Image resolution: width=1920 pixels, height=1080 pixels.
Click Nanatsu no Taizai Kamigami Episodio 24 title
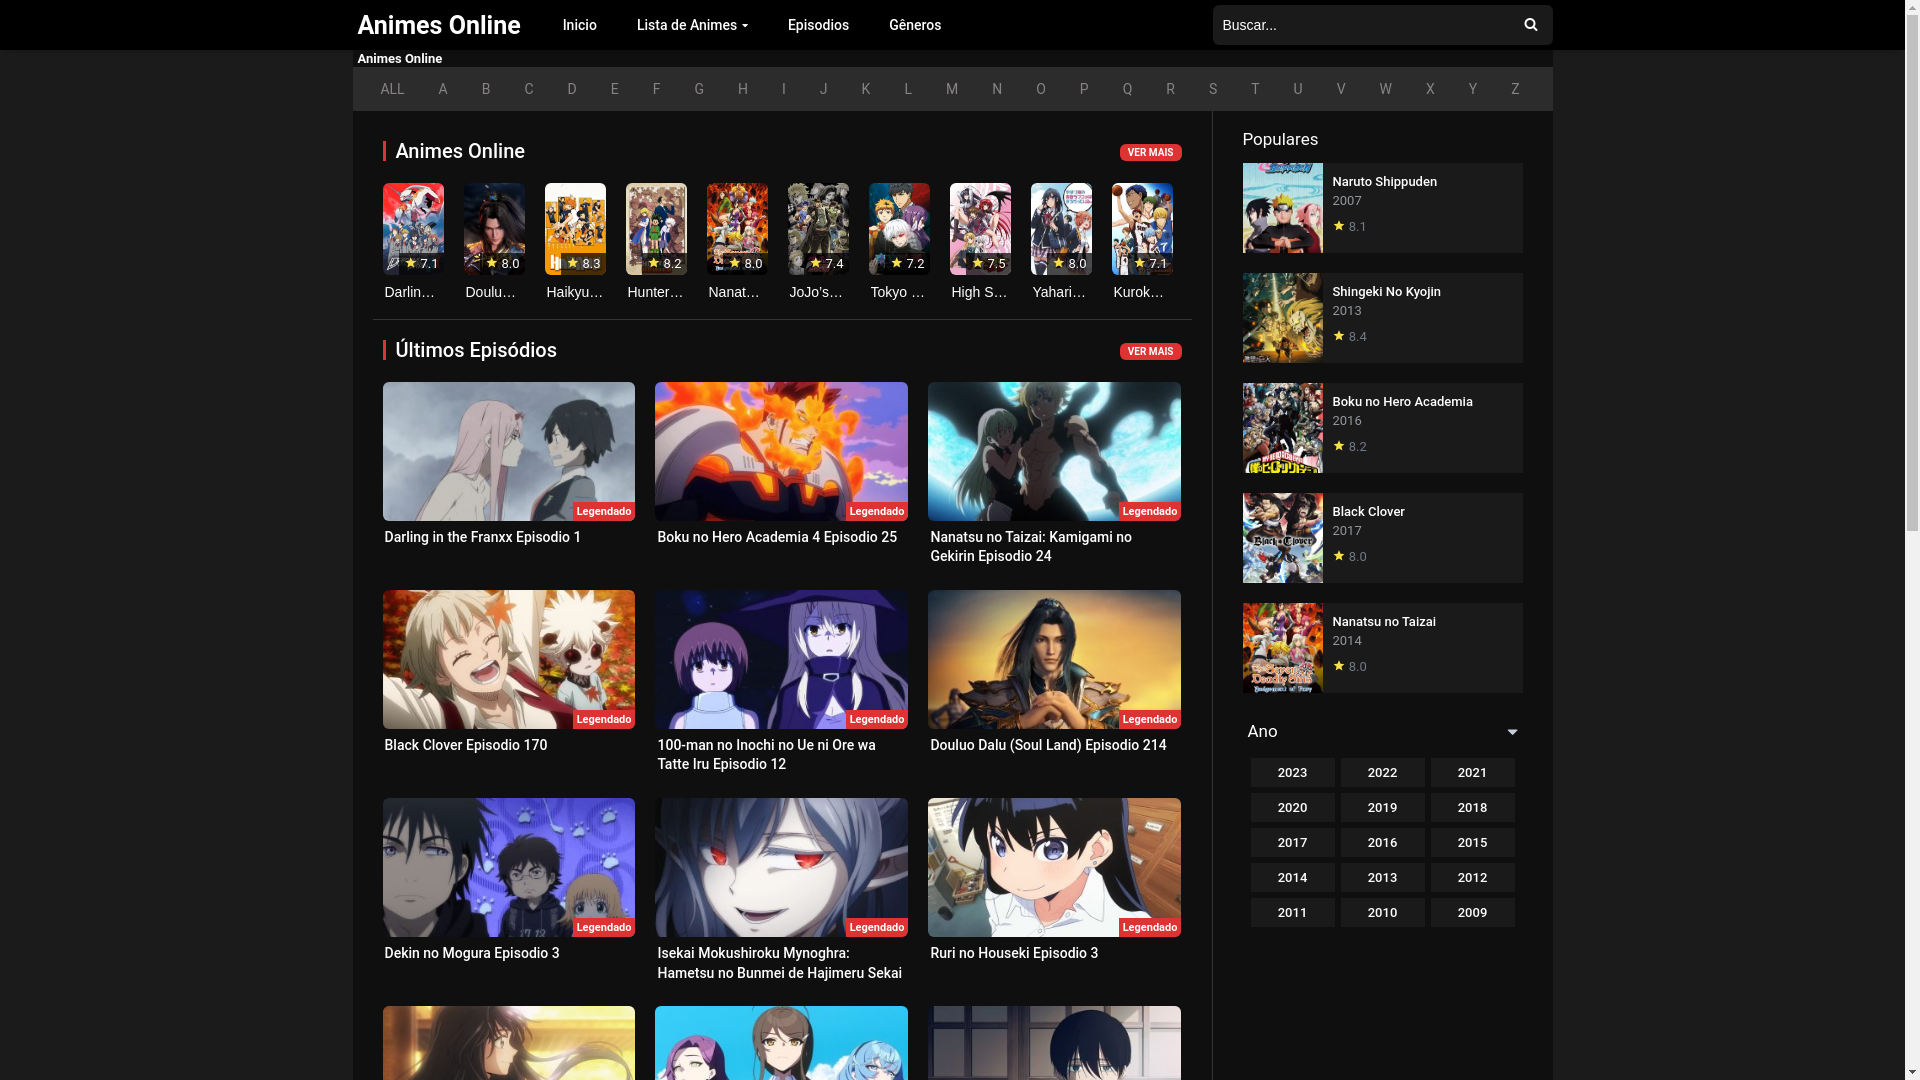pyautogui.click(x=1031, y=547)
